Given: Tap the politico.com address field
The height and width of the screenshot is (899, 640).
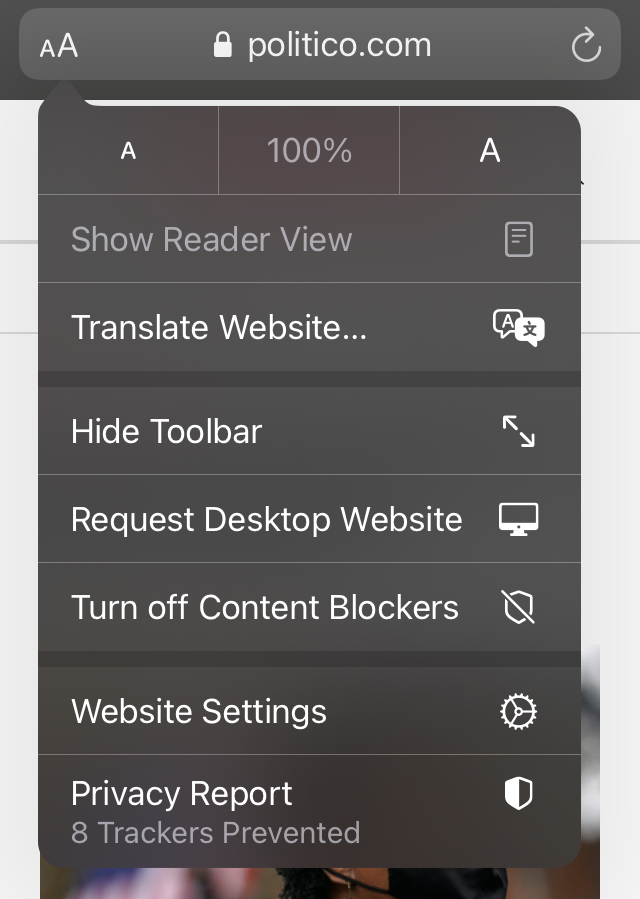Looking at the screenshot, I should pos(339,45).
